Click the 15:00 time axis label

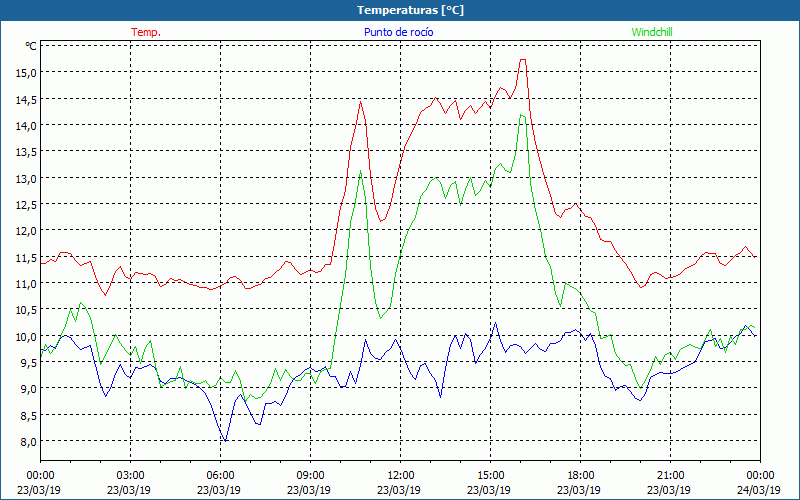tap(490, 476)
